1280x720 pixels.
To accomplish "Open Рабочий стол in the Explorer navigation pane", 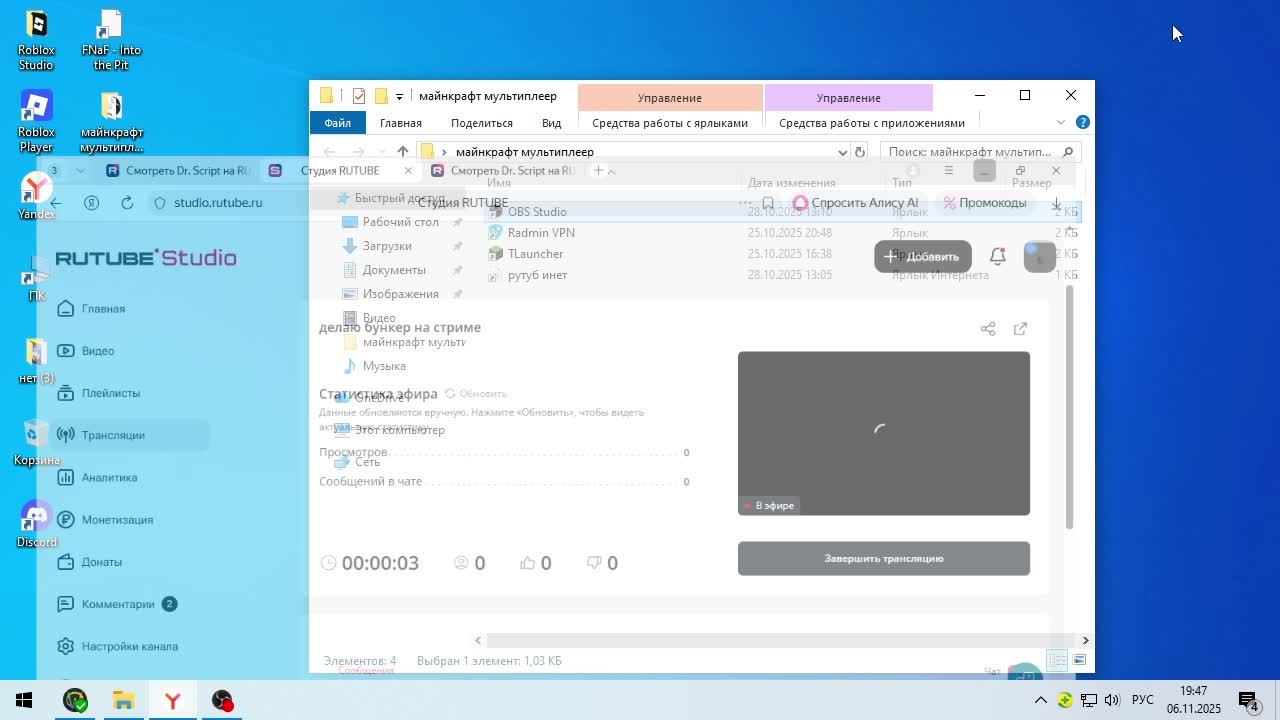I will [x=400, y=222].
